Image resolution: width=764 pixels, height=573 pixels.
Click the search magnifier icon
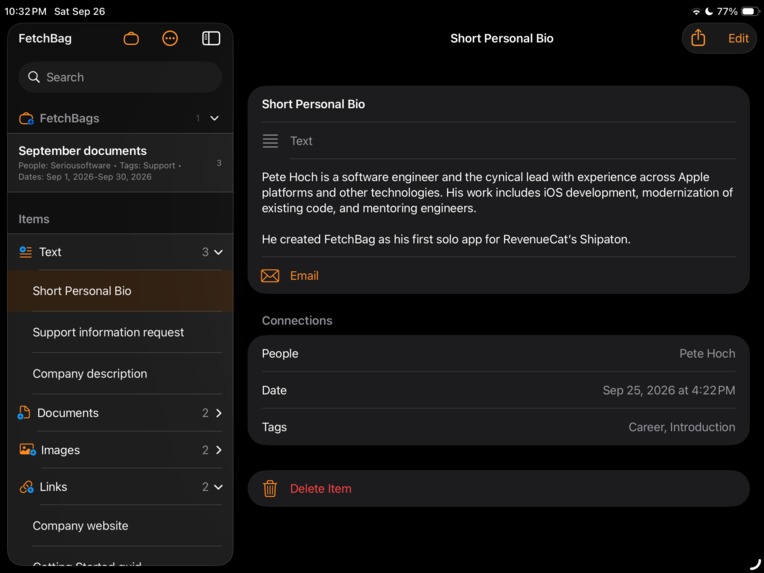click(x=34, y=77)
